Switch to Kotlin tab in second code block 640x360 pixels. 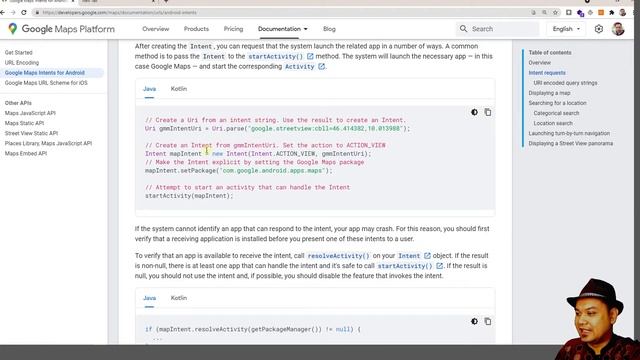(x=179, y=298)
